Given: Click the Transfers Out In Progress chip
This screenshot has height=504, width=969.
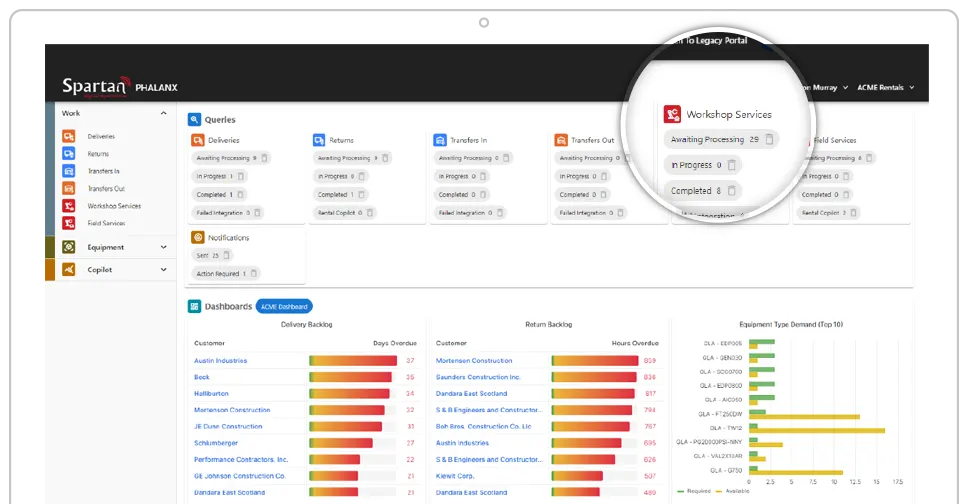Looking at the screenshot, I should pos(583,176).
